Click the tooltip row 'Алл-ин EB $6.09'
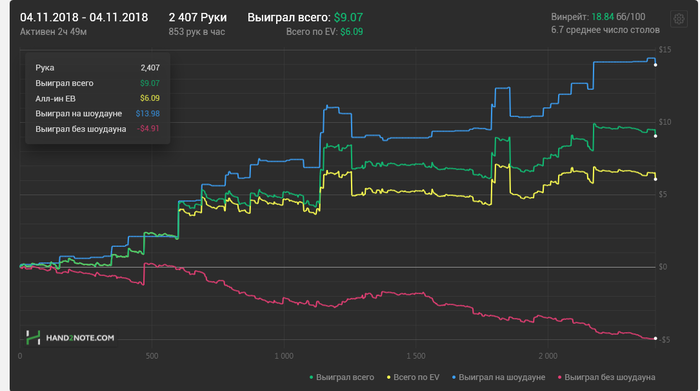The image size is (700, 391). [97, 98]
